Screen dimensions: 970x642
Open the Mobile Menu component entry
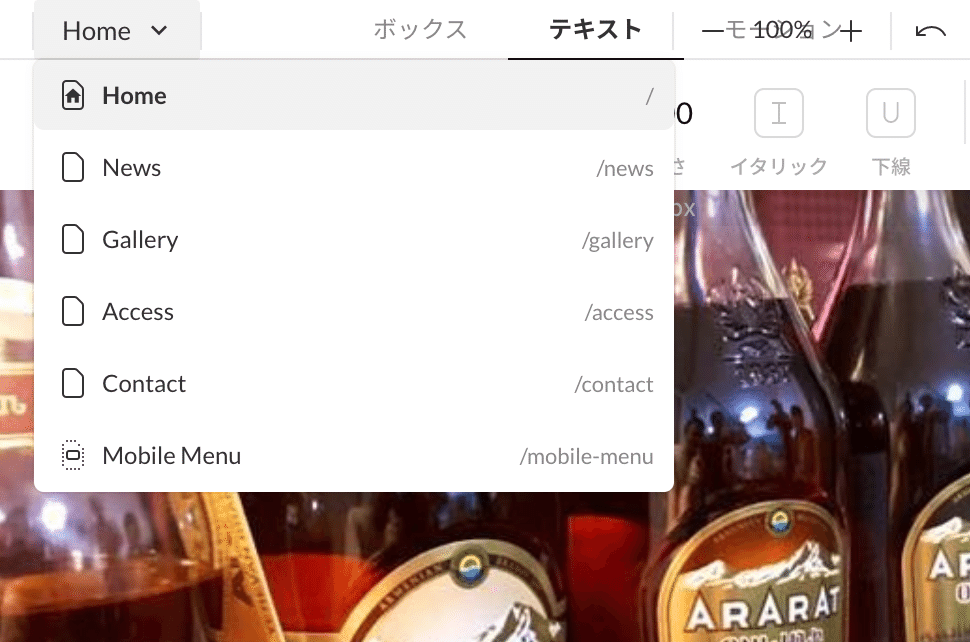coord(354,456)
